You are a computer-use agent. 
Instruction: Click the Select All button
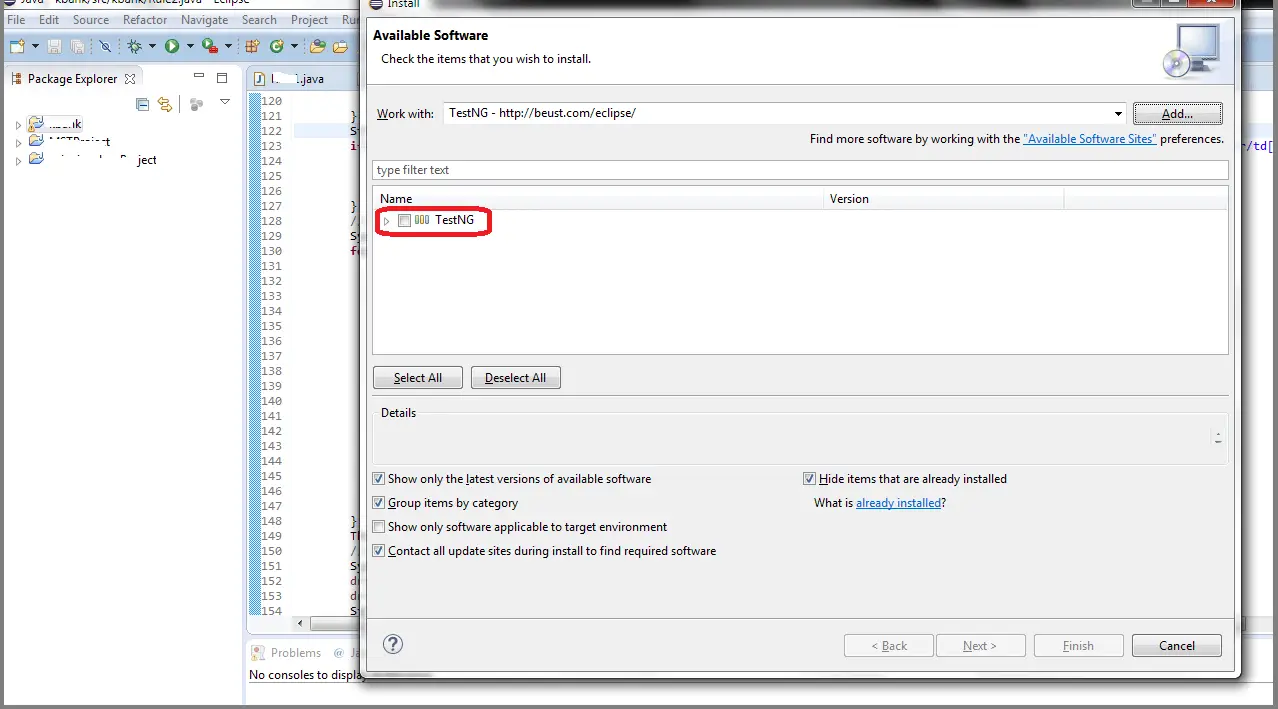418,378
